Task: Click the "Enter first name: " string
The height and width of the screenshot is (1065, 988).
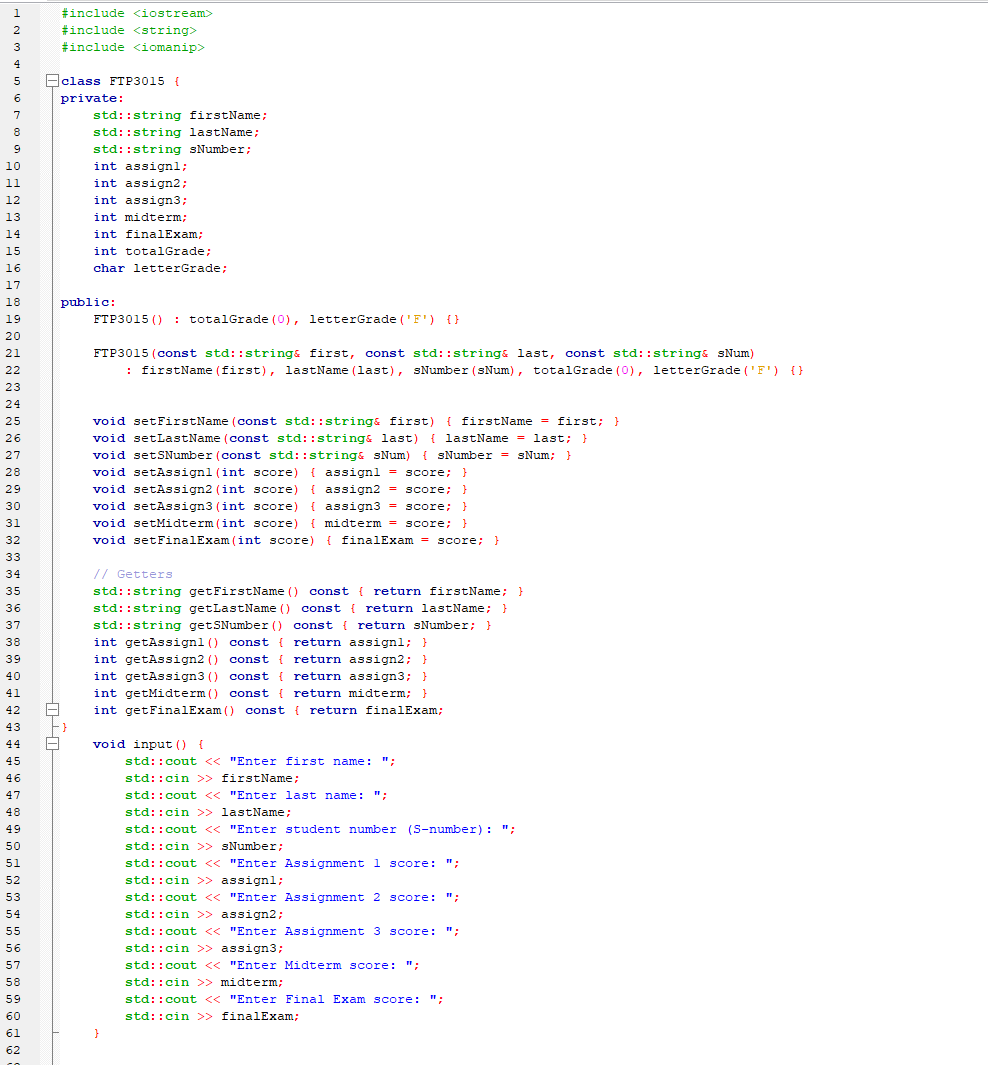Action: point(308,761)
